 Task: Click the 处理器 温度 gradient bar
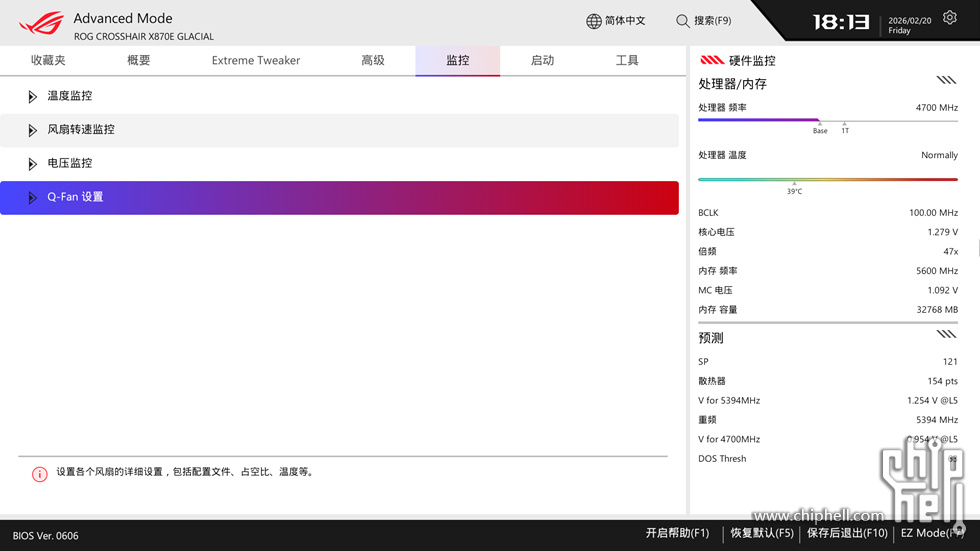[x=827, y=179]
